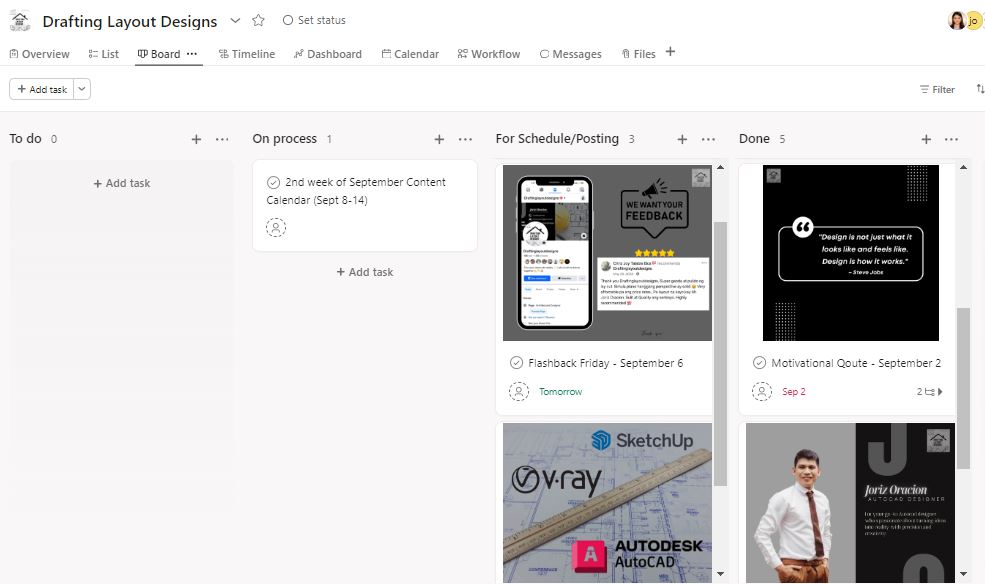Toggle Motivational Qoute - September 2 completion
This screenshot has width=985, height=584.
[759, 363]
